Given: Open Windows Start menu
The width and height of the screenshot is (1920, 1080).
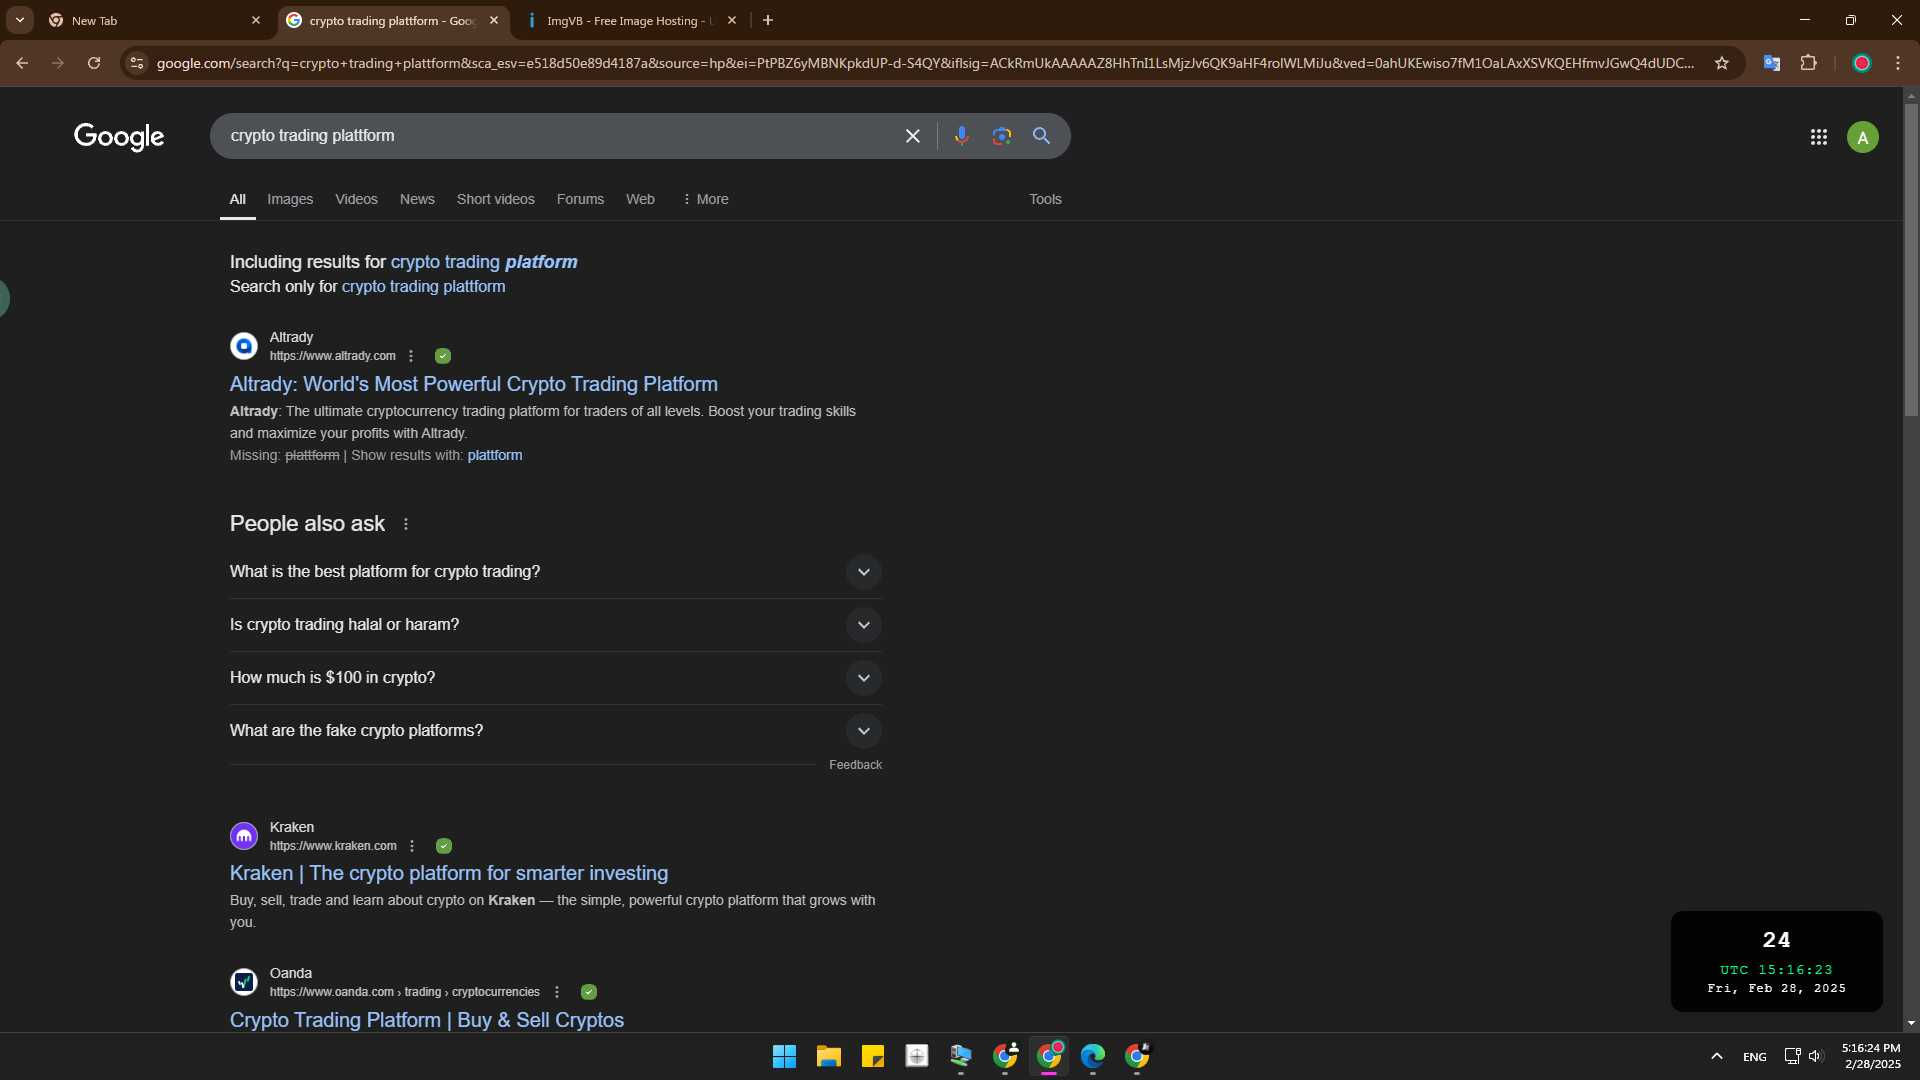Looking at the screenshot, I should (x=784, y=1056).
